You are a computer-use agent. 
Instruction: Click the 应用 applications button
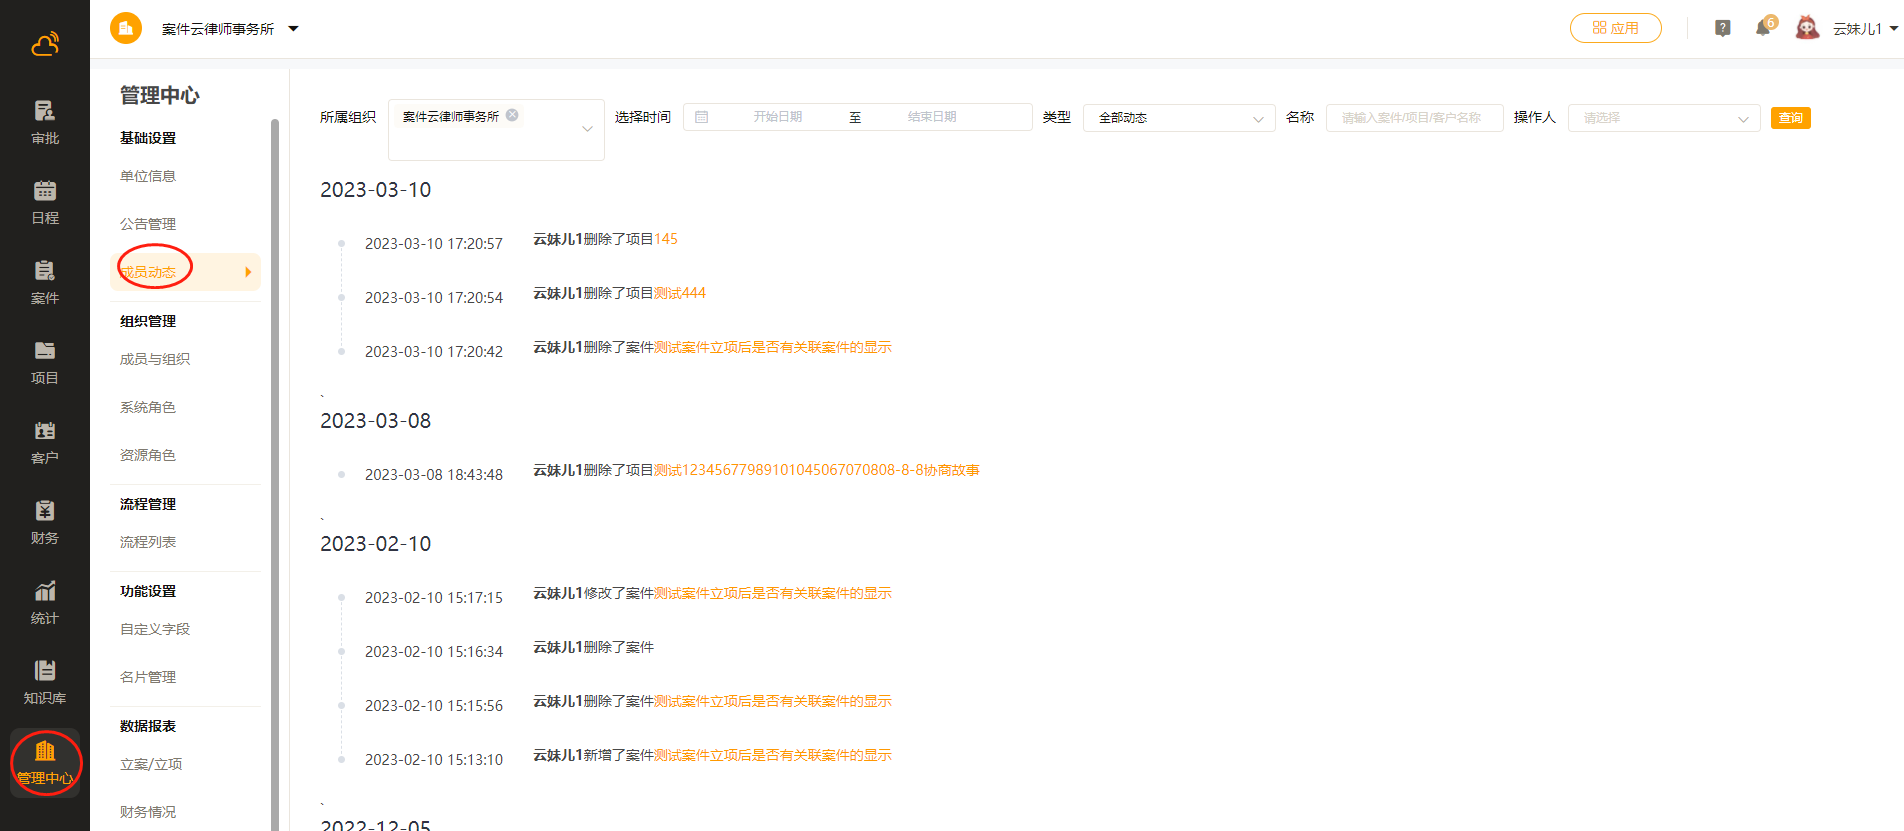coord(1615,28)
